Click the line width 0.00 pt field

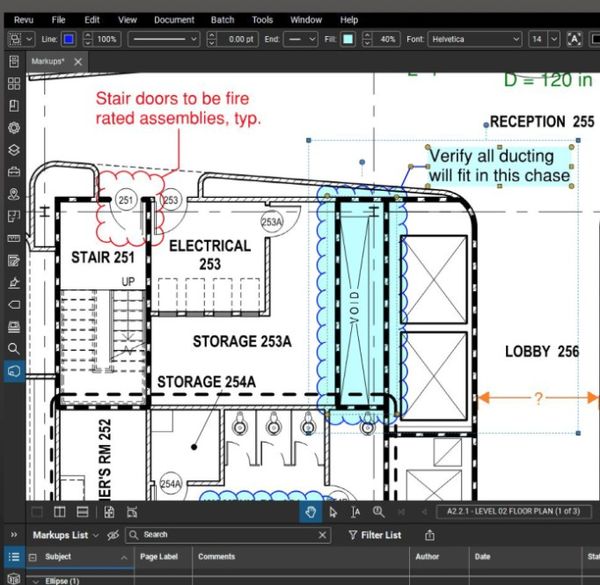point(237,39)
